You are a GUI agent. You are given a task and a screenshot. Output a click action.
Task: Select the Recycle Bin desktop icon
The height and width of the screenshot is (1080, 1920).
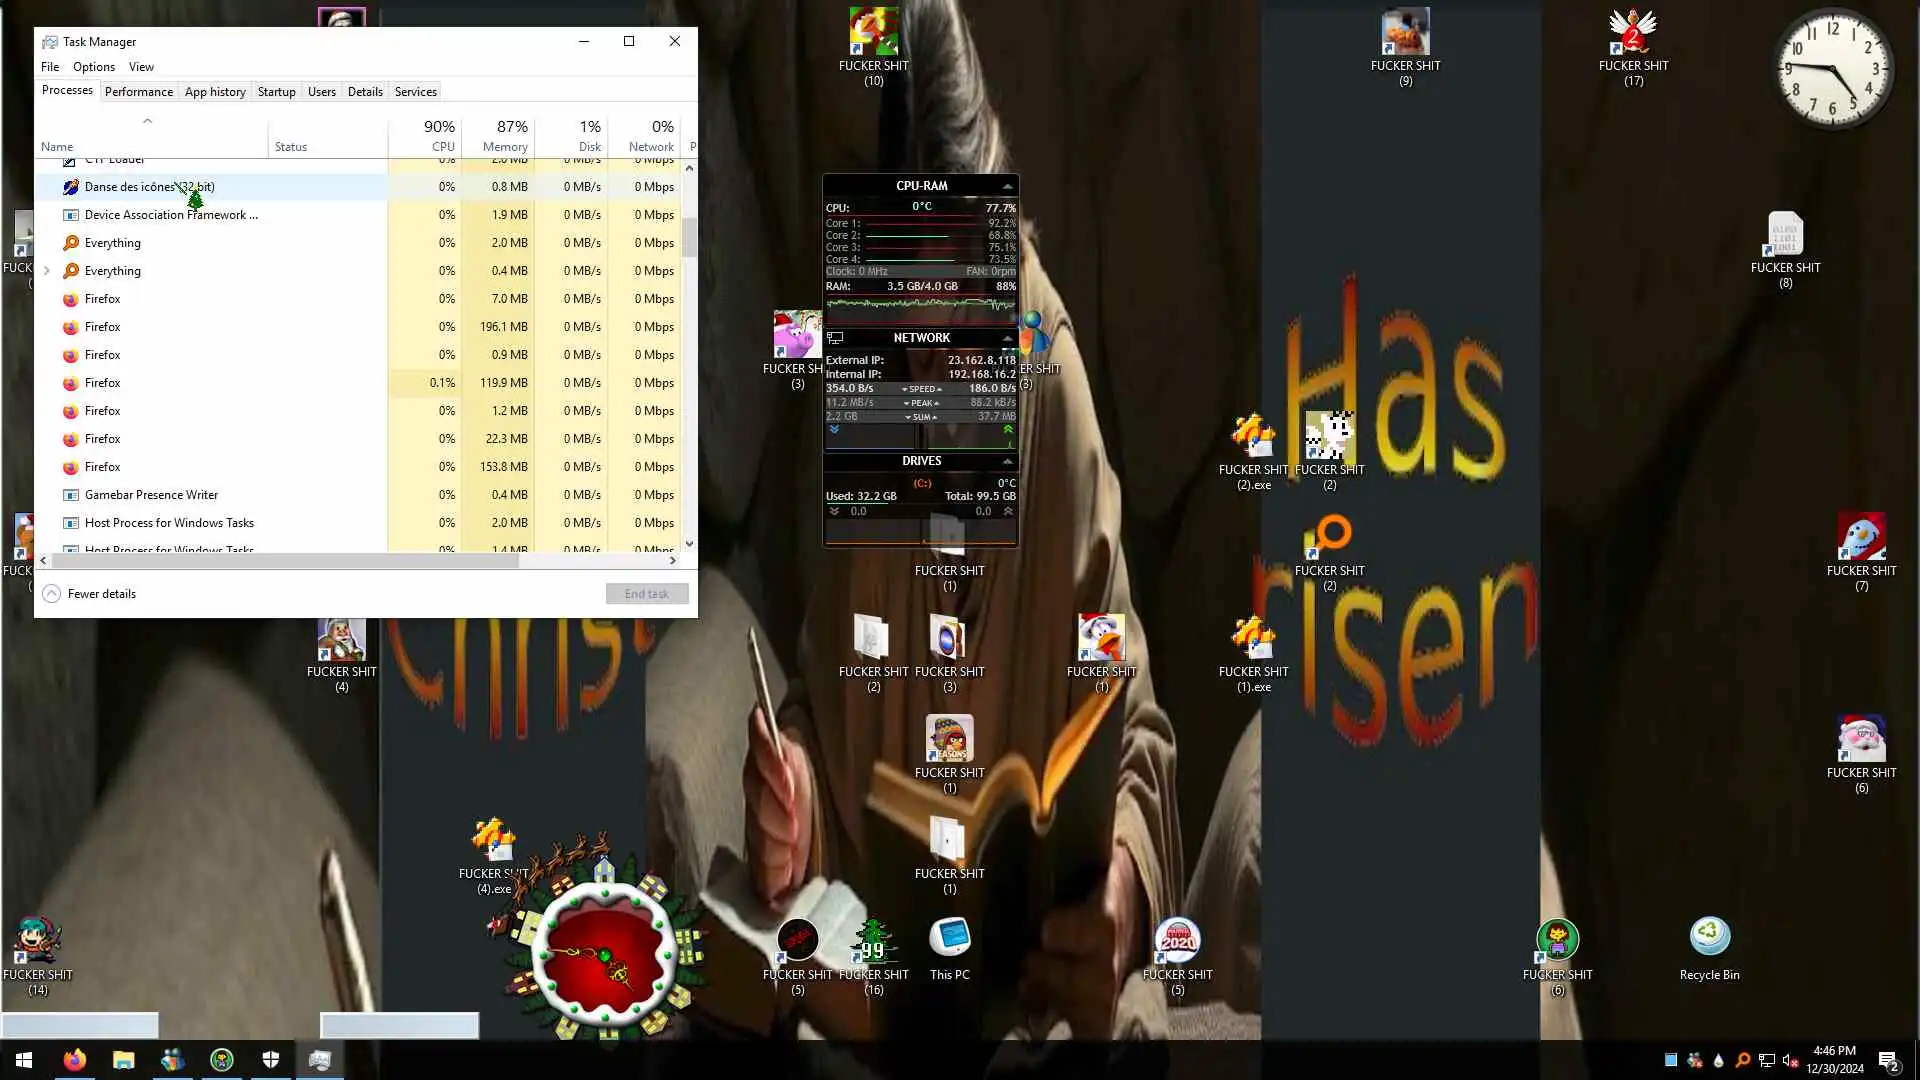1709,948
